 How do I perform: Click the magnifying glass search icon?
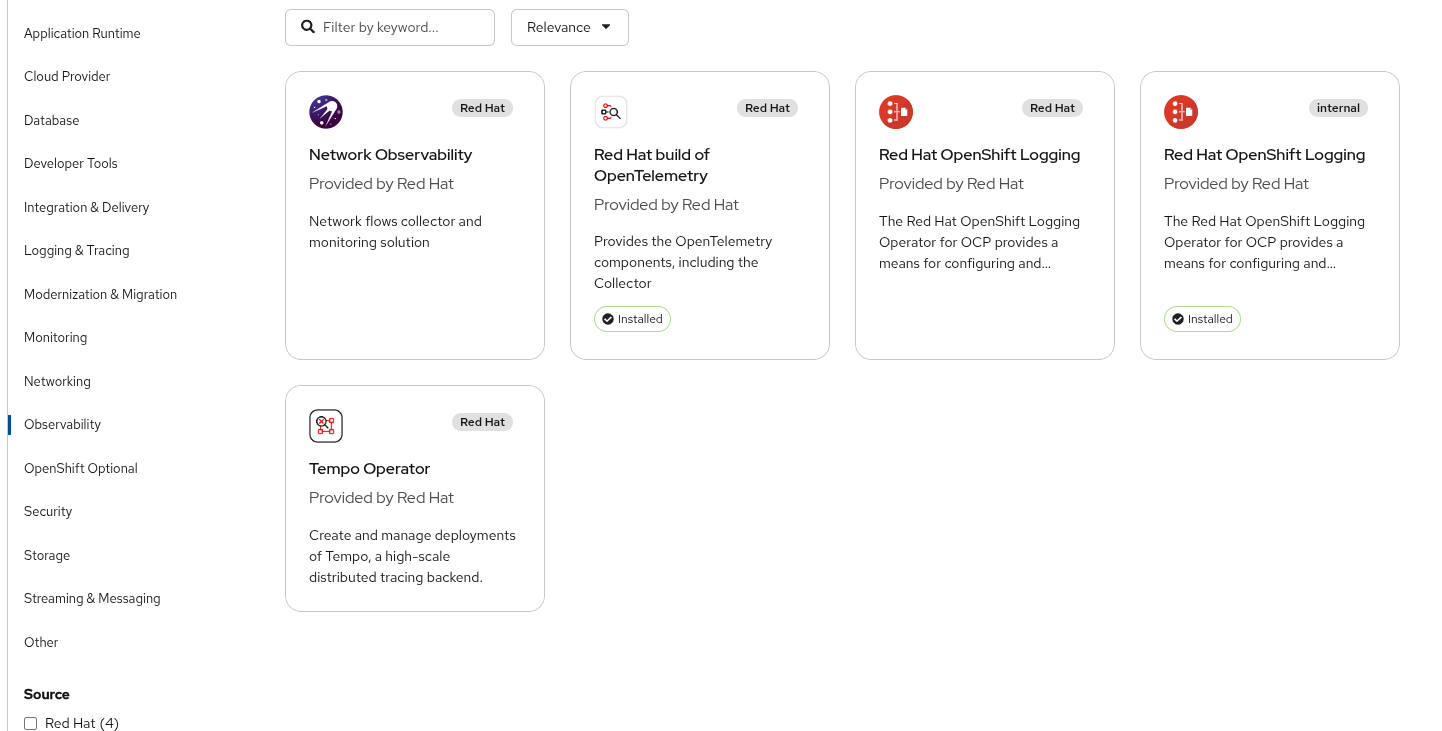point(308,27)
